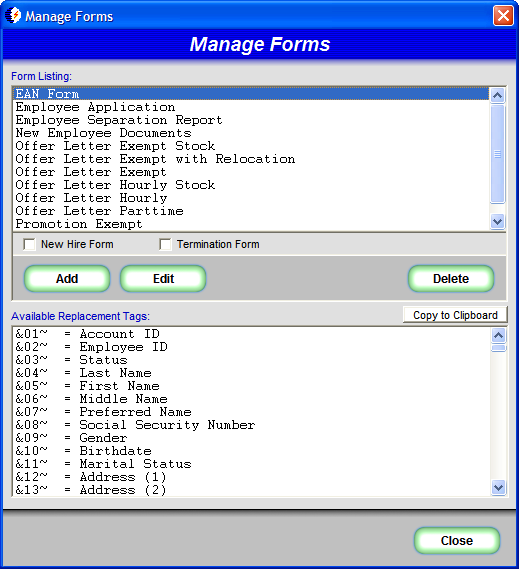Click the '&13~ = Address (2)' tag row
This screenshot has height=569, width=519.
[x=252, y=490]
